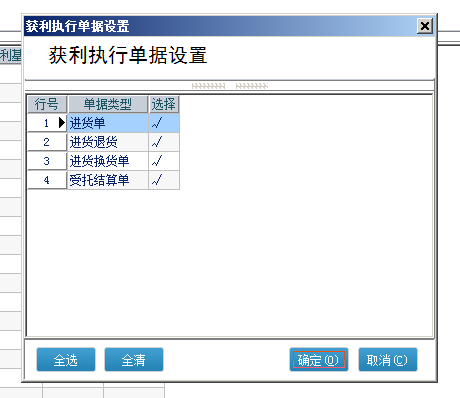The width and height of the screenshot is (460, 398).
Task: Click the 全选 button
Action: (x=66, y=360)
